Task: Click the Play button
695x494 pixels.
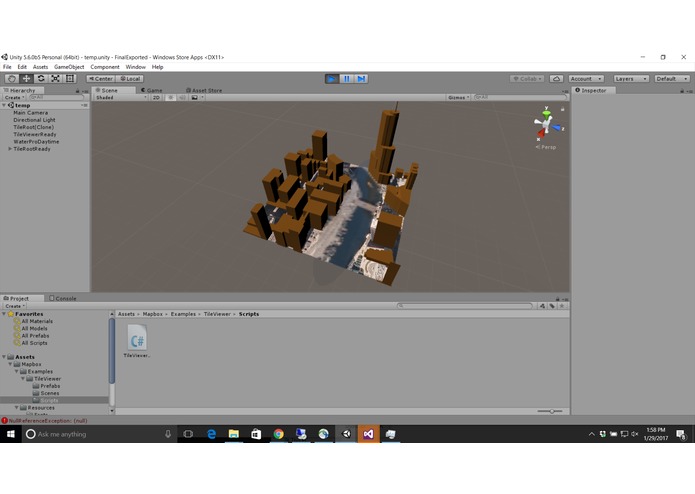Action: [332, 79]
